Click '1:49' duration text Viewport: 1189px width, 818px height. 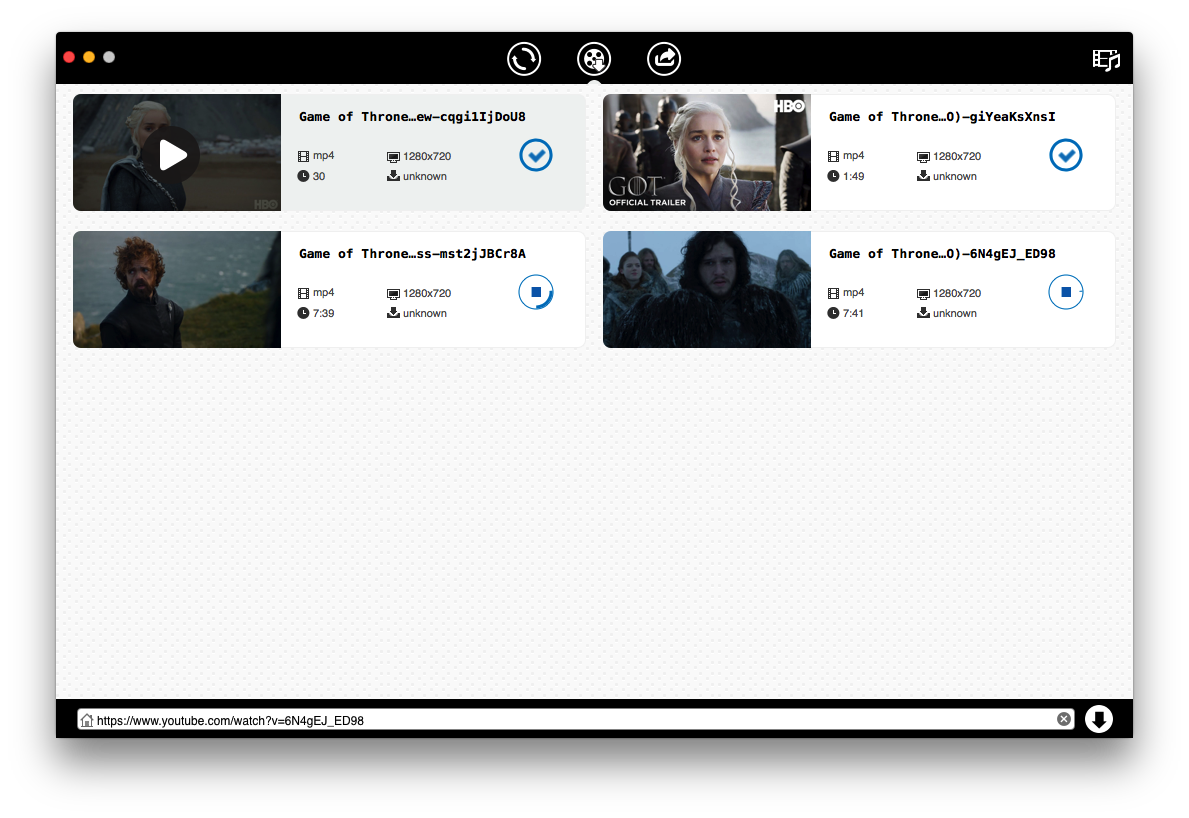click(854, 176)
